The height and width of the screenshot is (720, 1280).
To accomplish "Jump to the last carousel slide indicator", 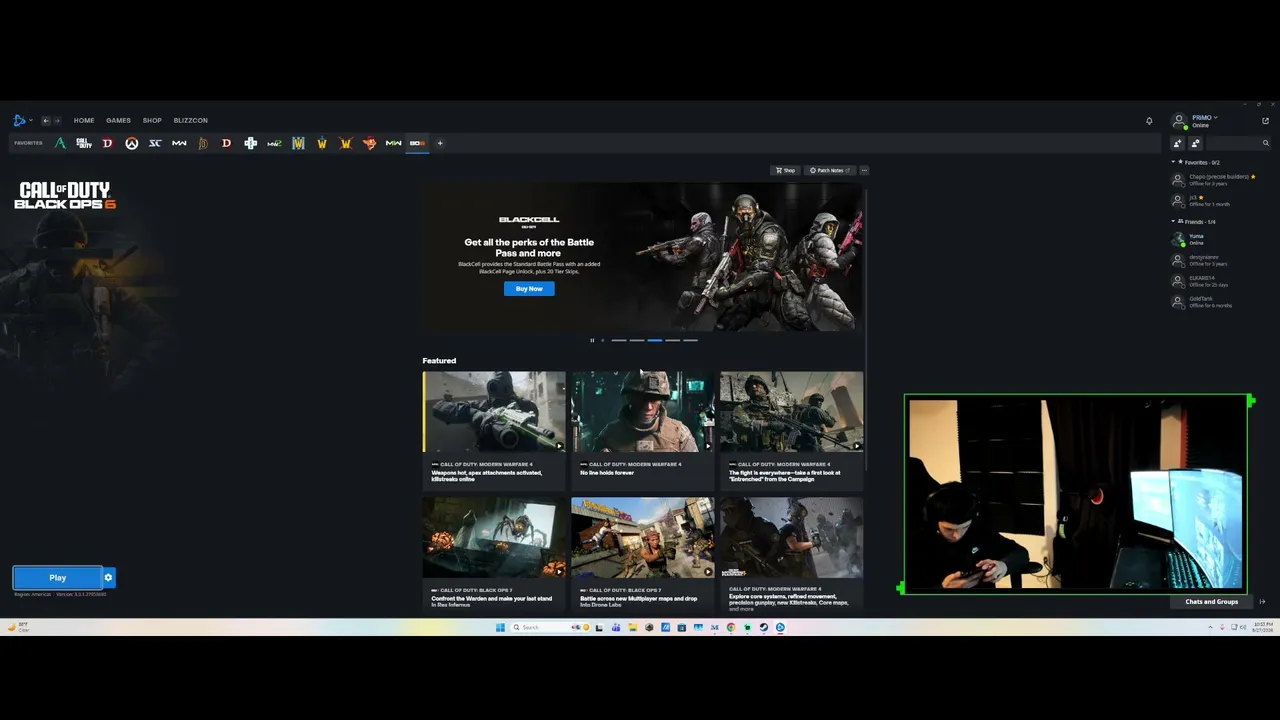I will pyautogui.click(x=690, y=341).
